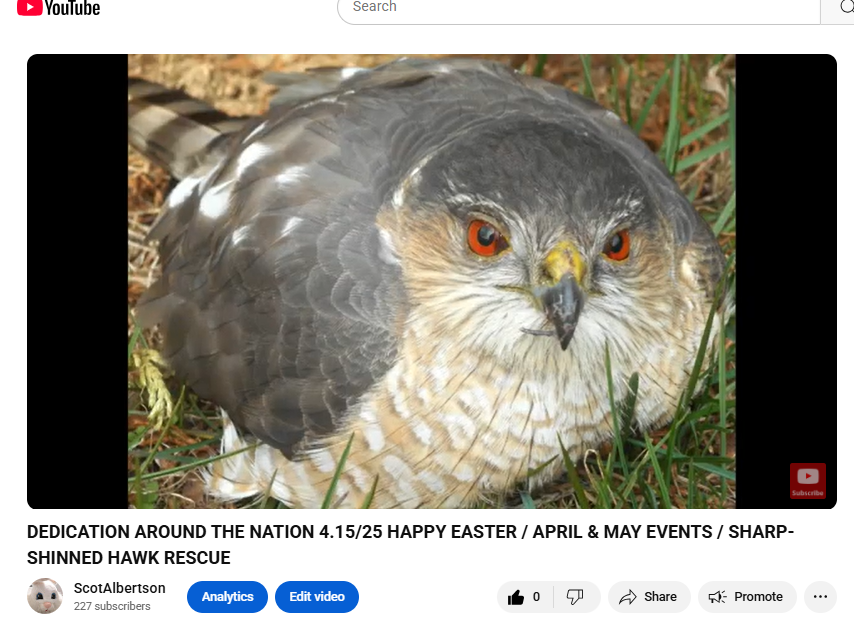Click the Share label text

[660, 597]
